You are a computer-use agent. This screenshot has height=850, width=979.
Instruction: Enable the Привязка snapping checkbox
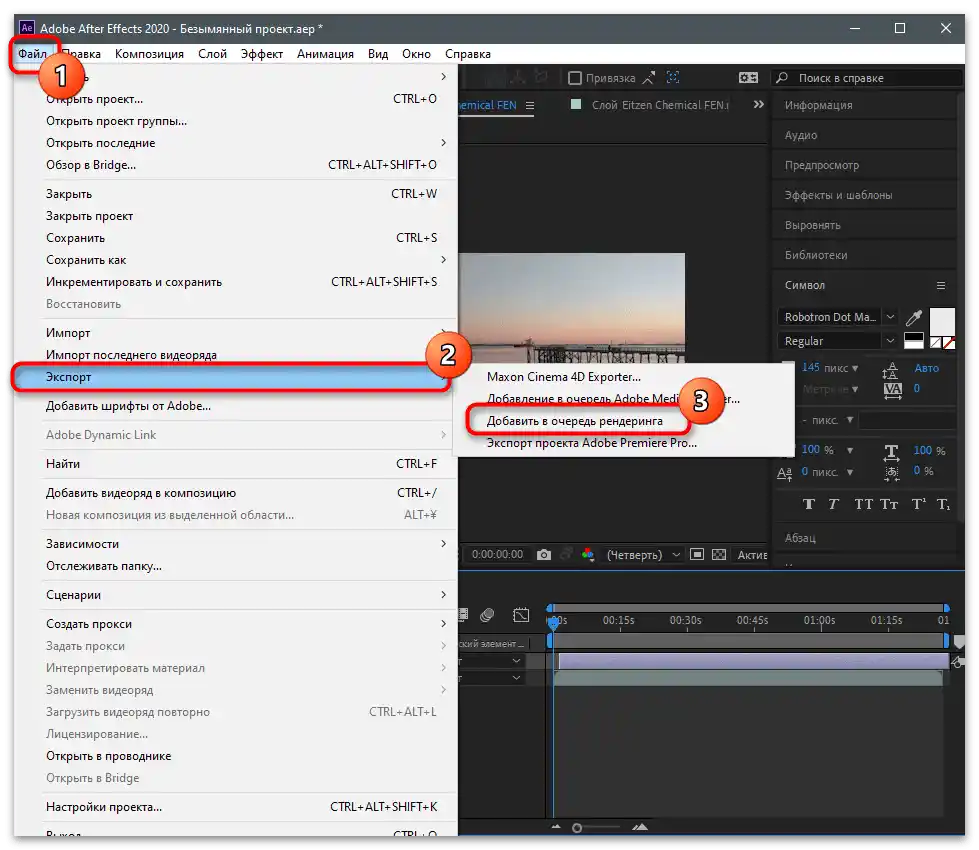click(x=575, y=78)
